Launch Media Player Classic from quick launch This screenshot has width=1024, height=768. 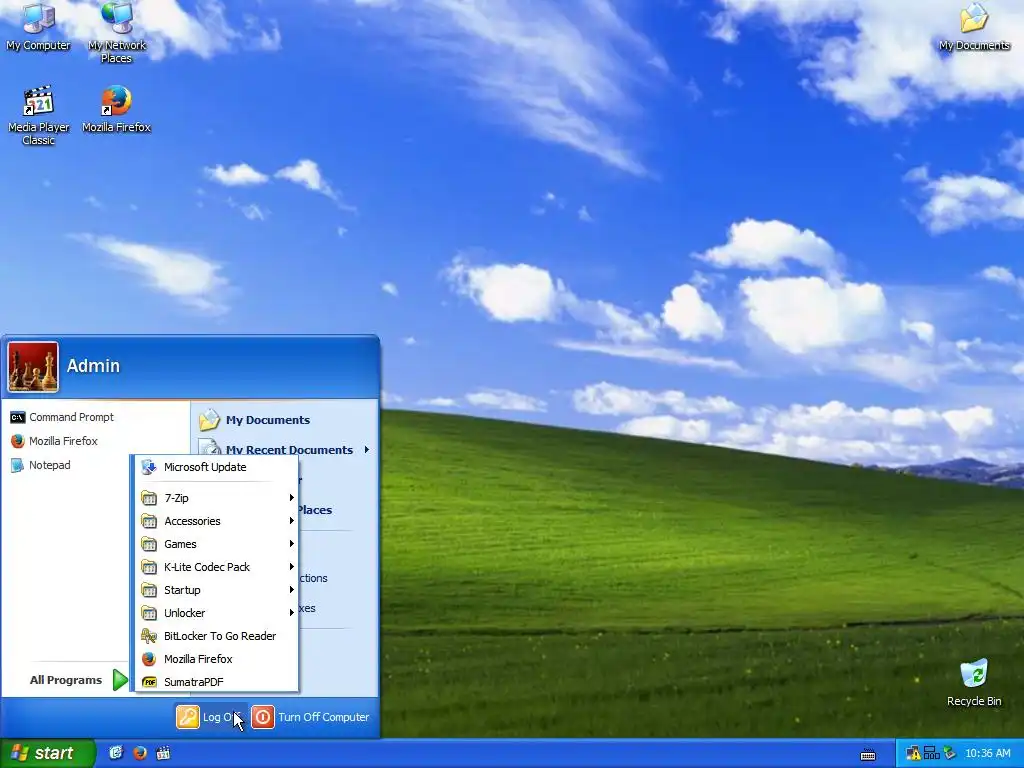pos(163,753)
